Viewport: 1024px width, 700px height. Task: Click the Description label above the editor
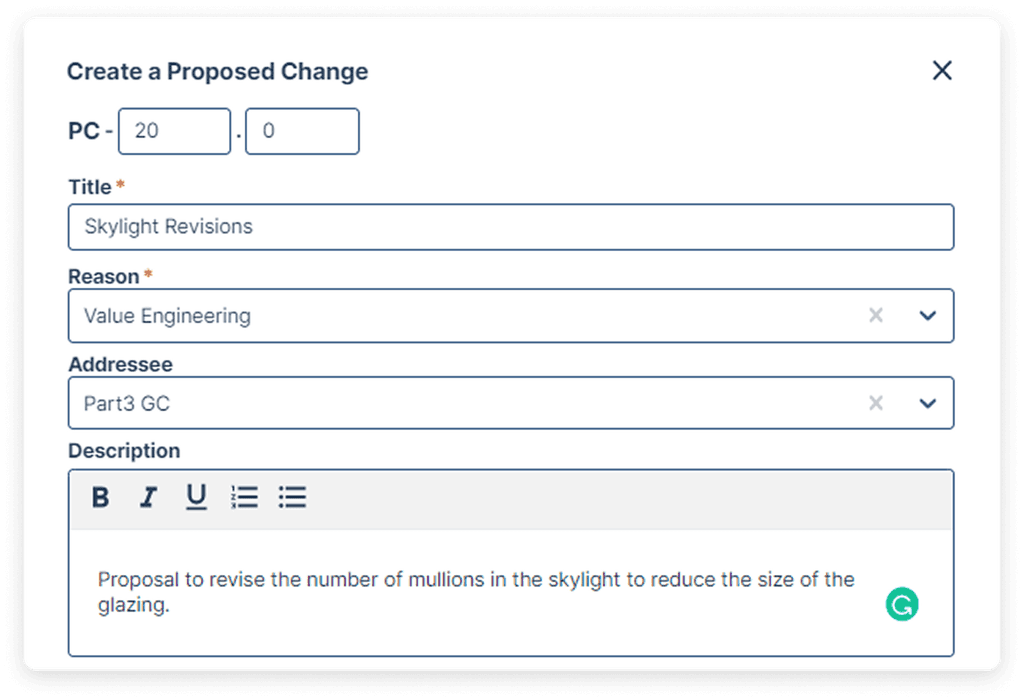[123, 451]
